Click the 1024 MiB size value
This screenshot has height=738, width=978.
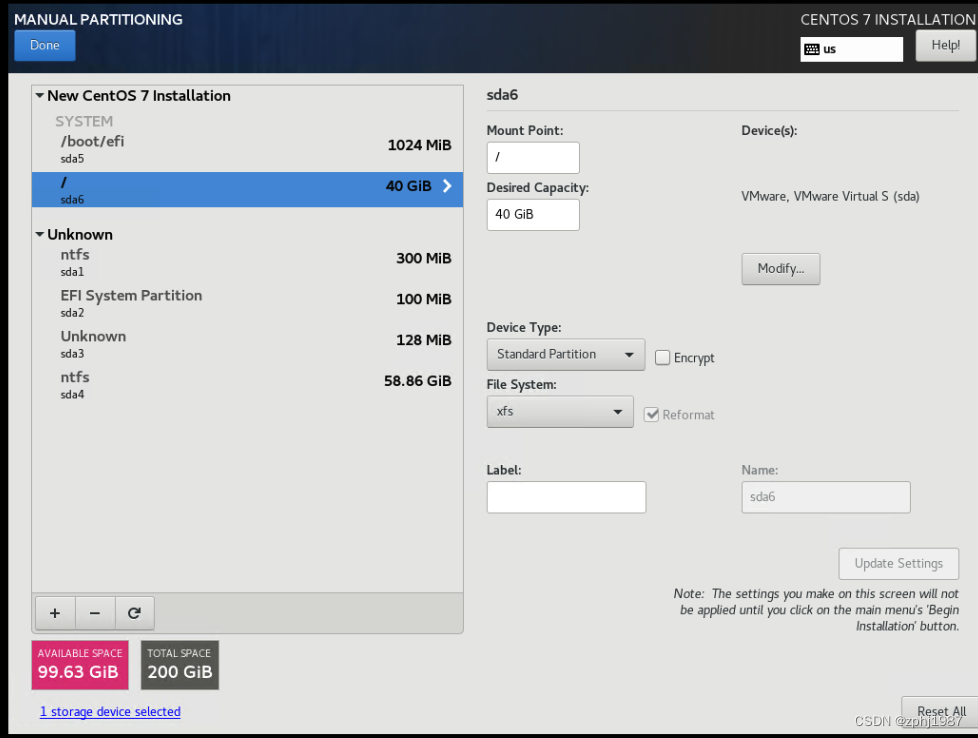coord(419,145)
